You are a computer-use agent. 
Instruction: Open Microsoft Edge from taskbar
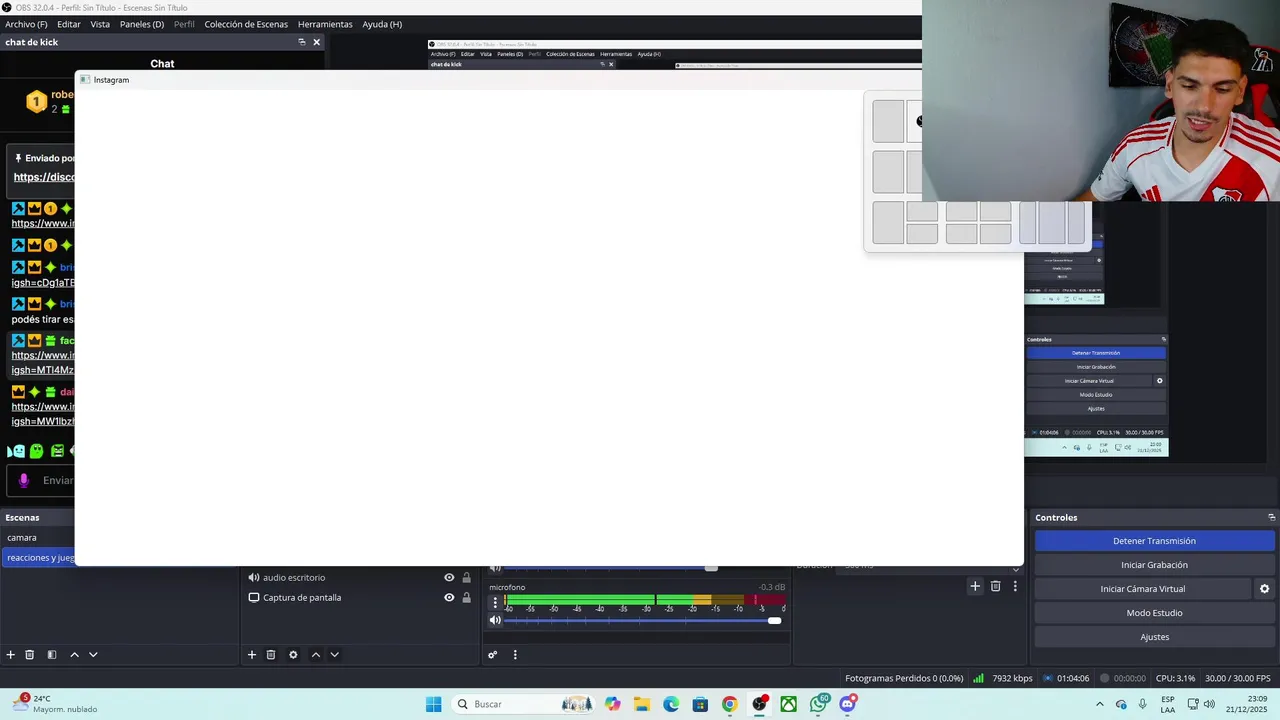pyautogui.click(x=671, y=704)
